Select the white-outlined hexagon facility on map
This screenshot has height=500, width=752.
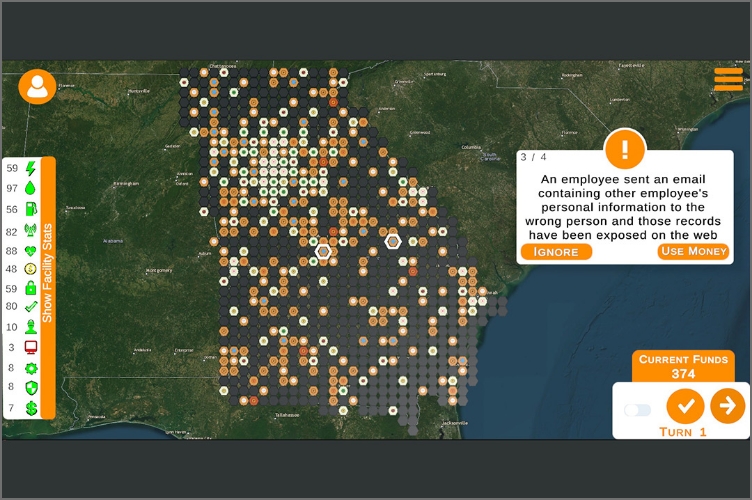tap(393, 241)
